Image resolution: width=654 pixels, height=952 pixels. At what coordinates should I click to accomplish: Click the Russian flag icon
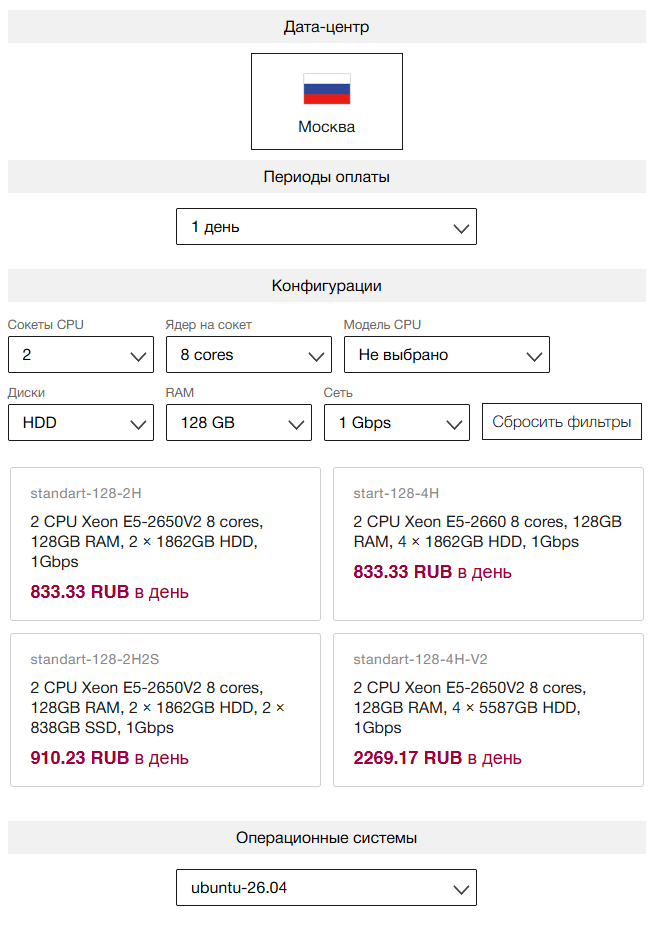(327, 89)
